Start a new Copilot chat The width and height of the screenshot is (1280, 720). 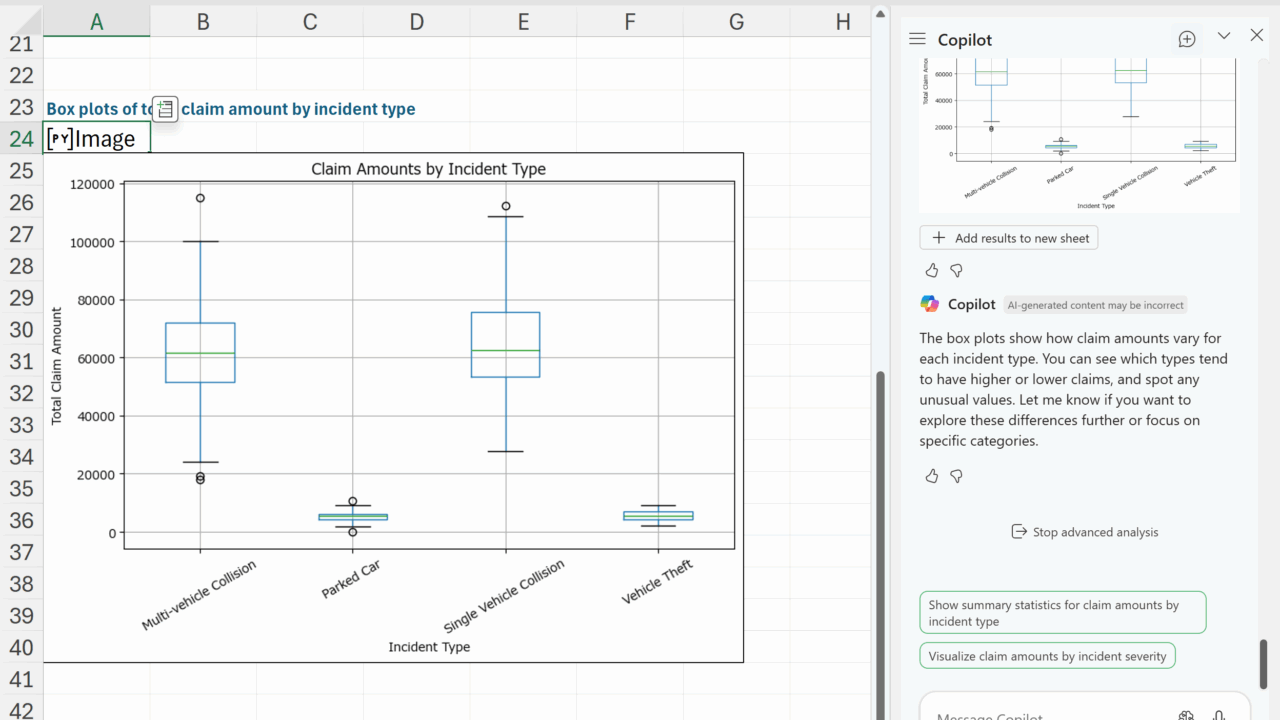[x=1187, y=39]
